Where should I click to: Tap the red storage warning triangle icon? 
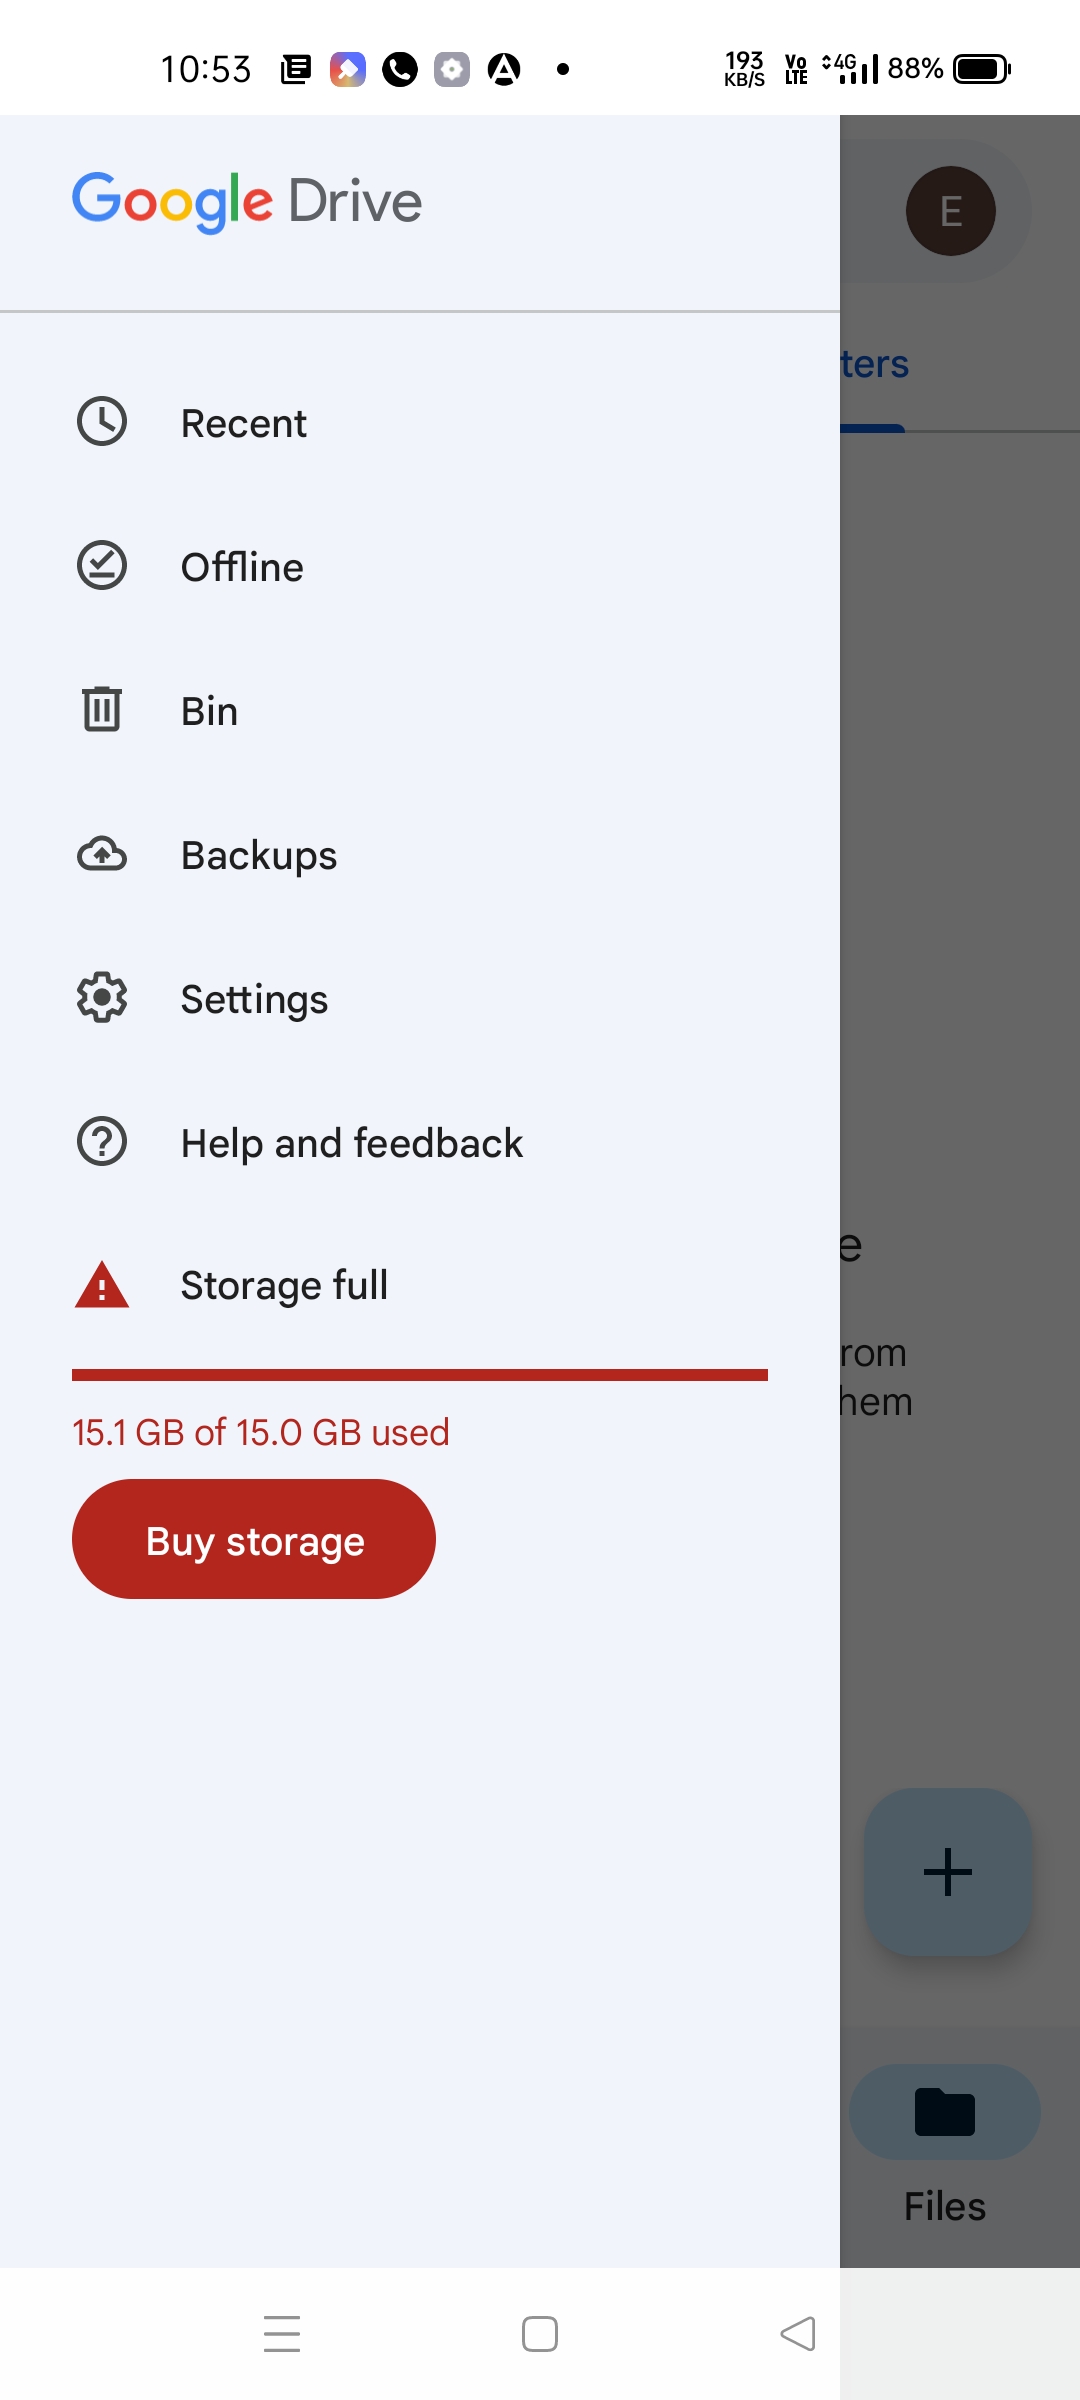coord(102,1286)
